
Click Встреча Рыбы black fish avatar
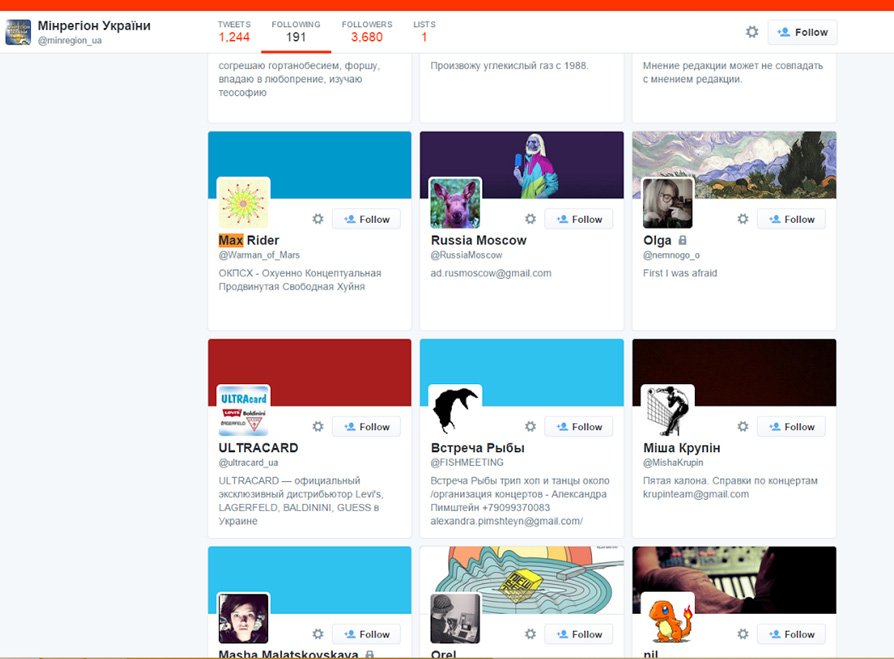pos(455,410)
